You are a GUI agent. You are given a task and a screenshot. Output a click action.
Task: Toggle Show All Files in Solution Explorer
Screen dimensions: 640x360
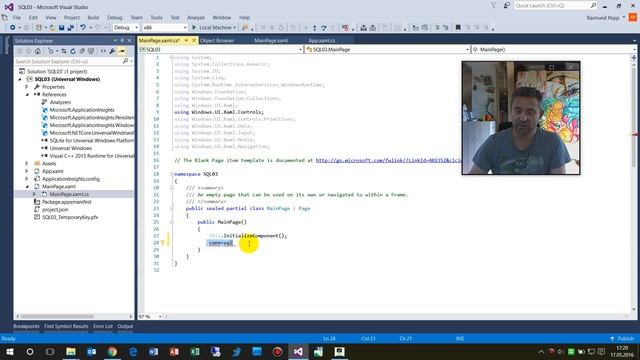[x=91, y=51]
